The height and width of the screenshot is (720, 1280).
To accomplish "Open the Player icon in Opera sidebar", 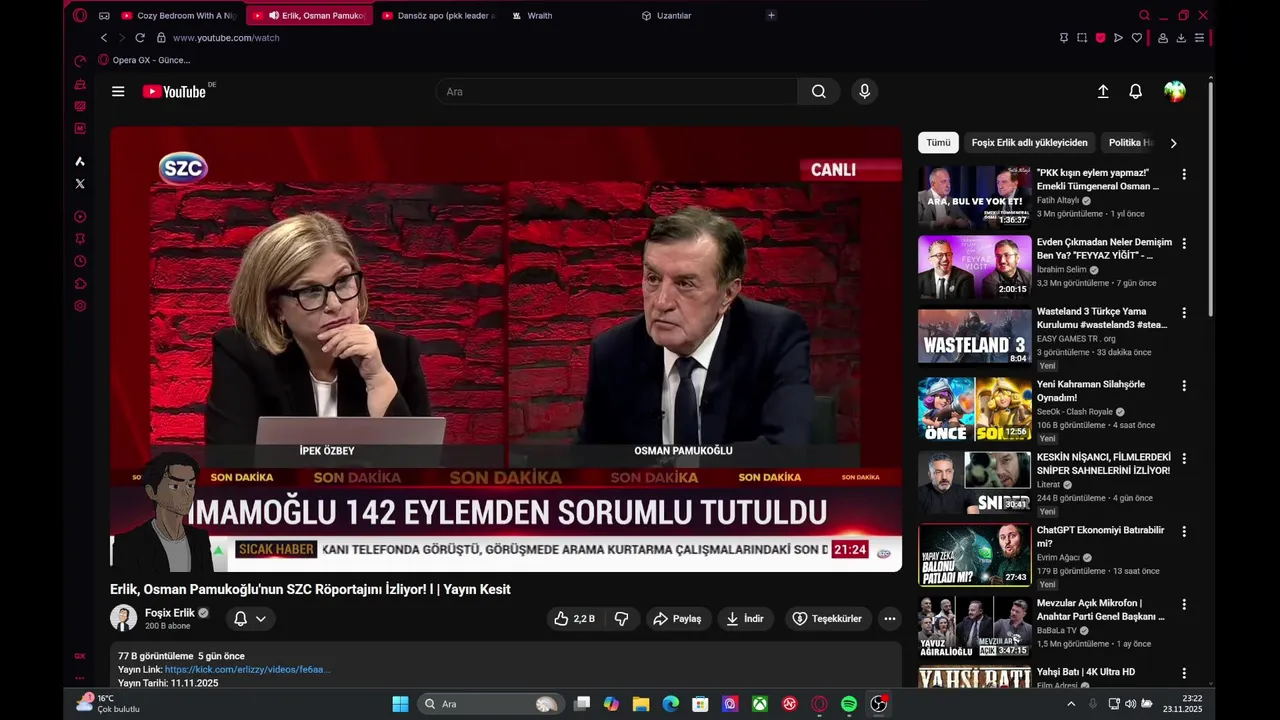I will [80, 217].
